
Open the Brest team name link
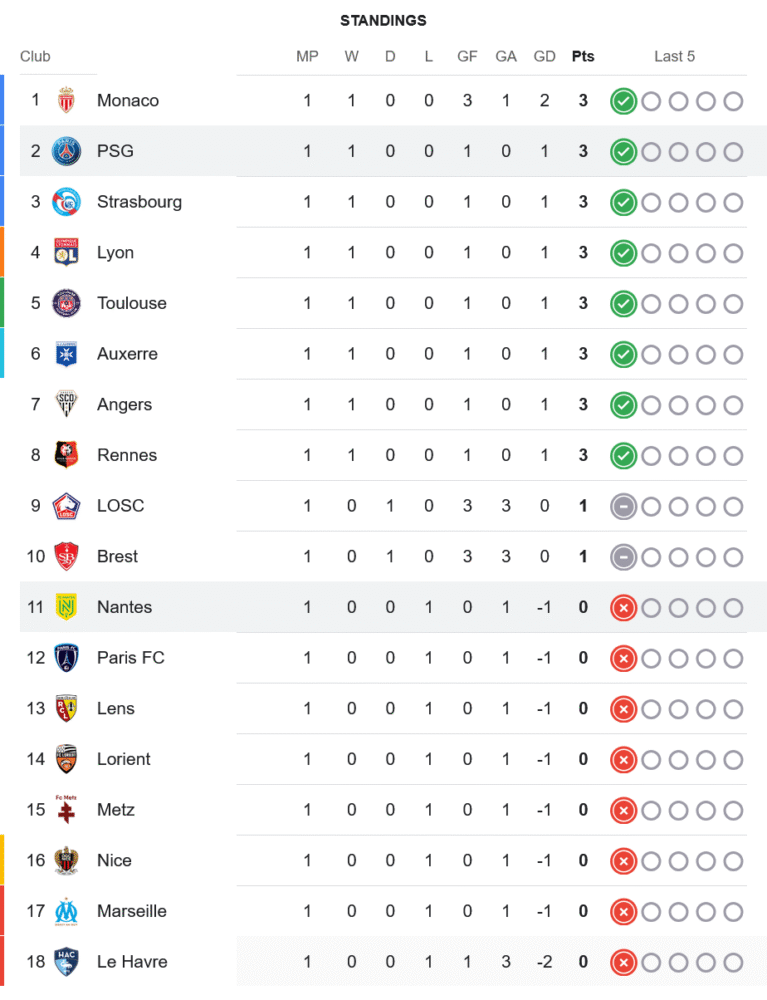[117, 556]
